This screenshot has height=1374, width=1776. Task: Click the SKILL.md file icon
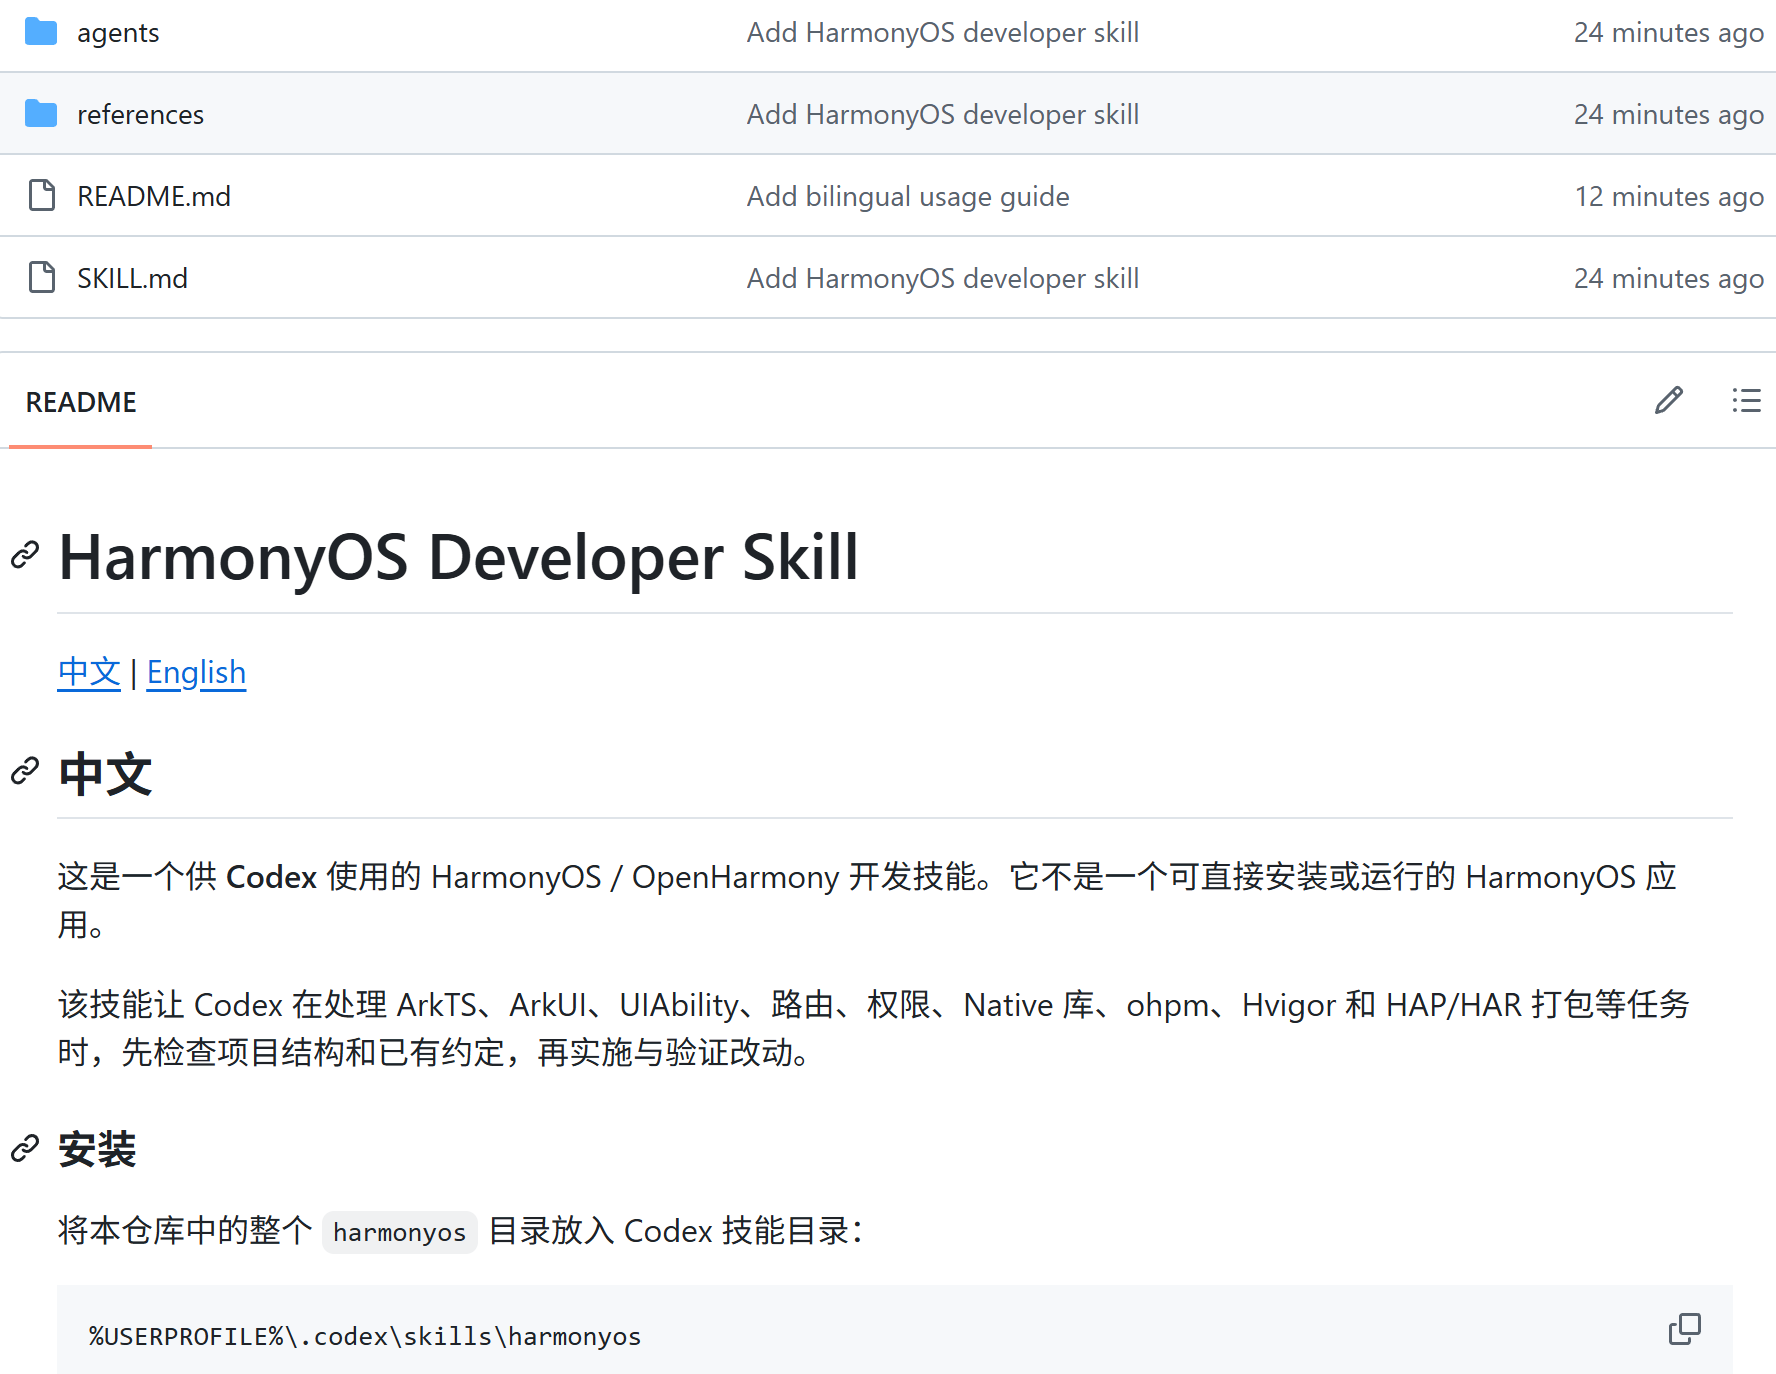click(x=42, y=278)
